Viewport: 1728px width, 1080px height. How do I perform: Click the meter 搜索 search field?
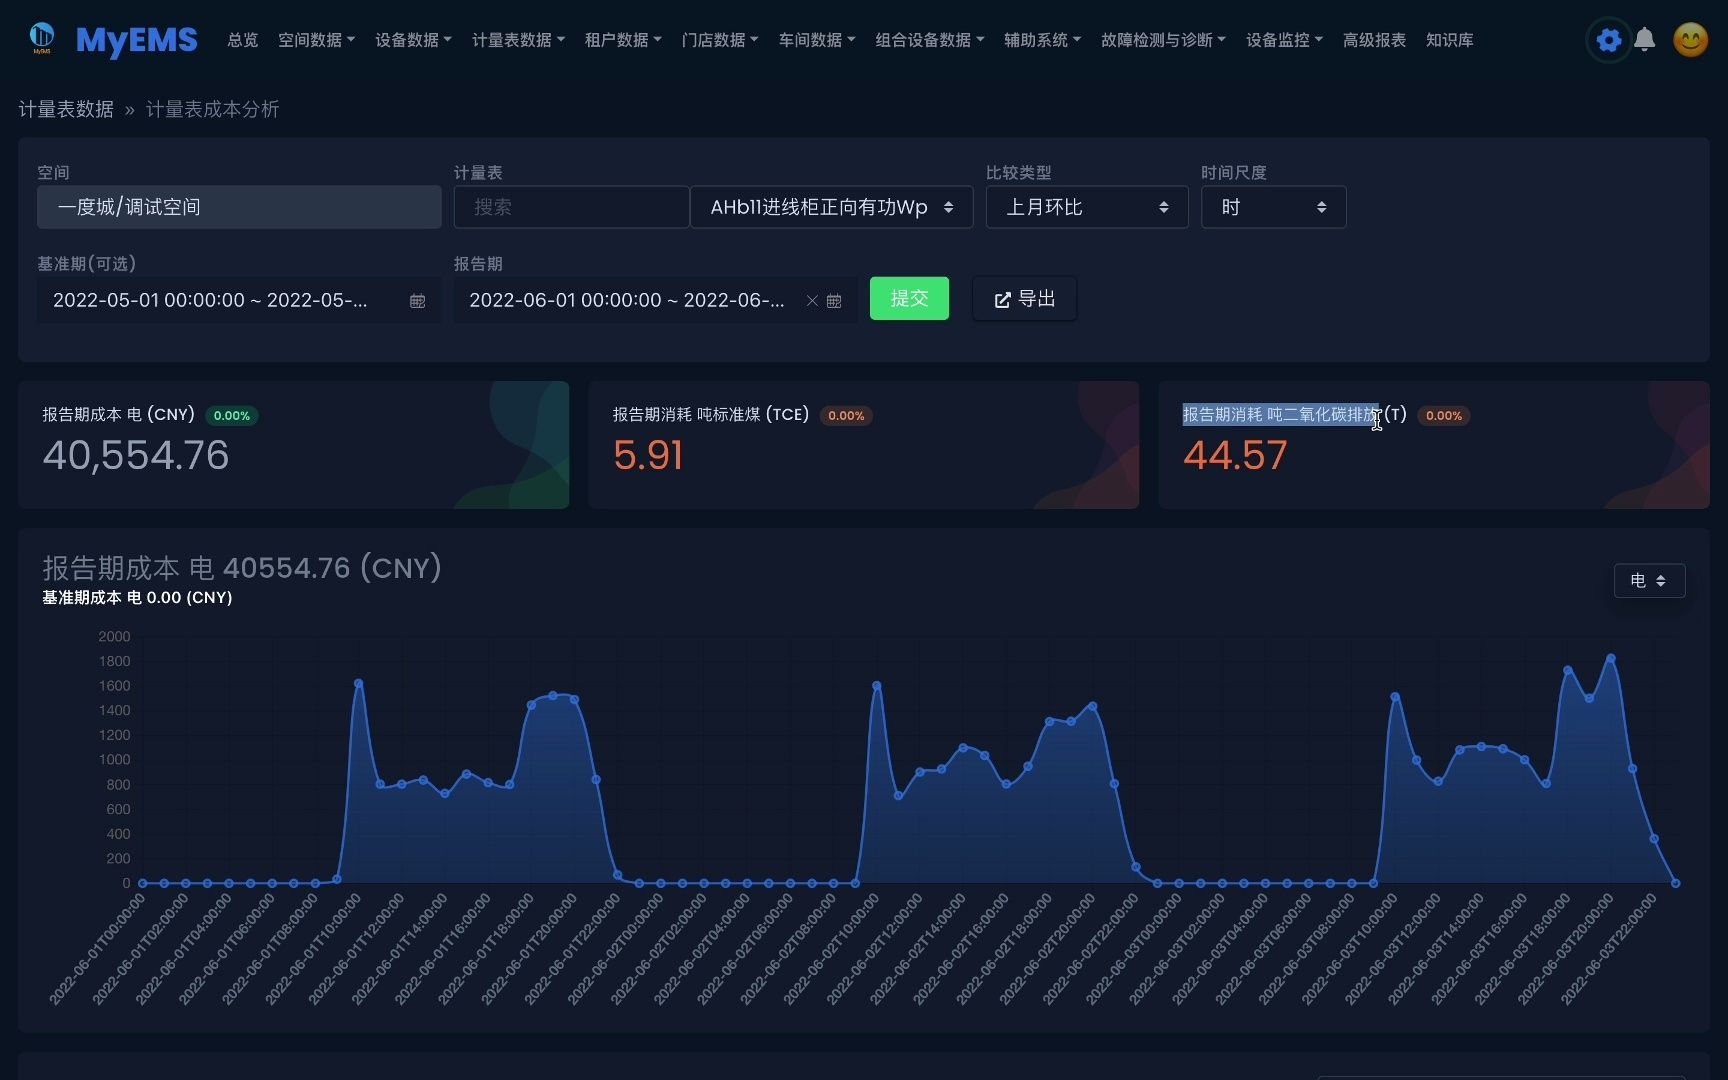tap(571, 207)
